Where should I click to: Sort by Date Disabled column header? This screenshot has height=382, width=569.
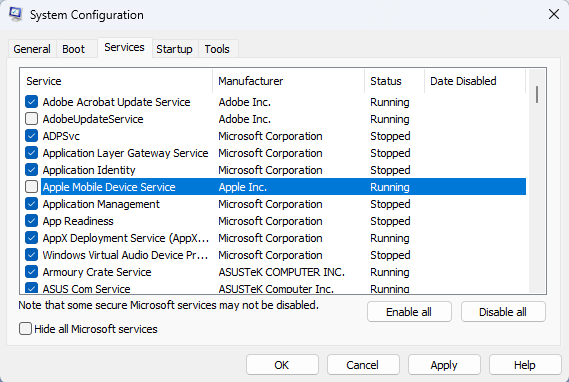(x=475, y=81)
